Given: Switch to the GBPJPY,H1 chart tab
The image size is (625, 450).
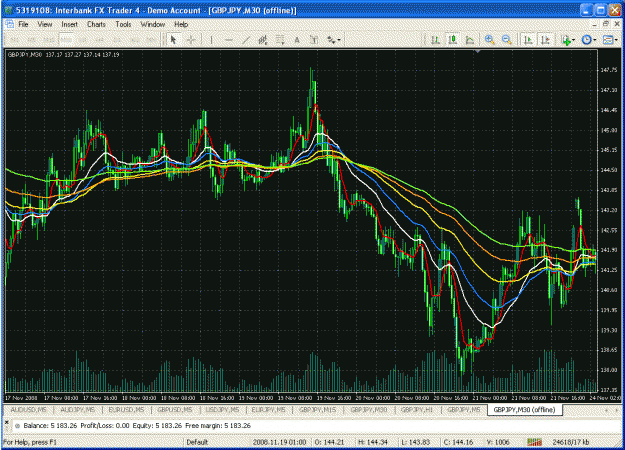Looking at the screenshot, I should [x=417, y=409].
